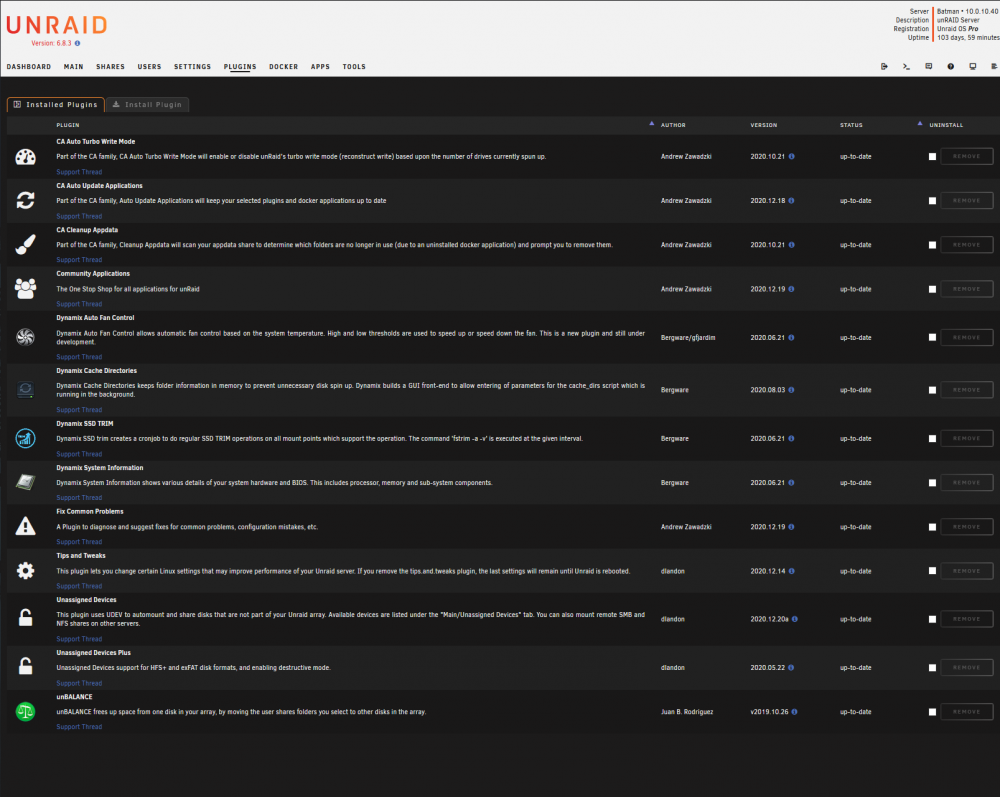Viewport: 1000px width, 797px height.
Task: Open the Shares menu
Action: coord(110,67)
